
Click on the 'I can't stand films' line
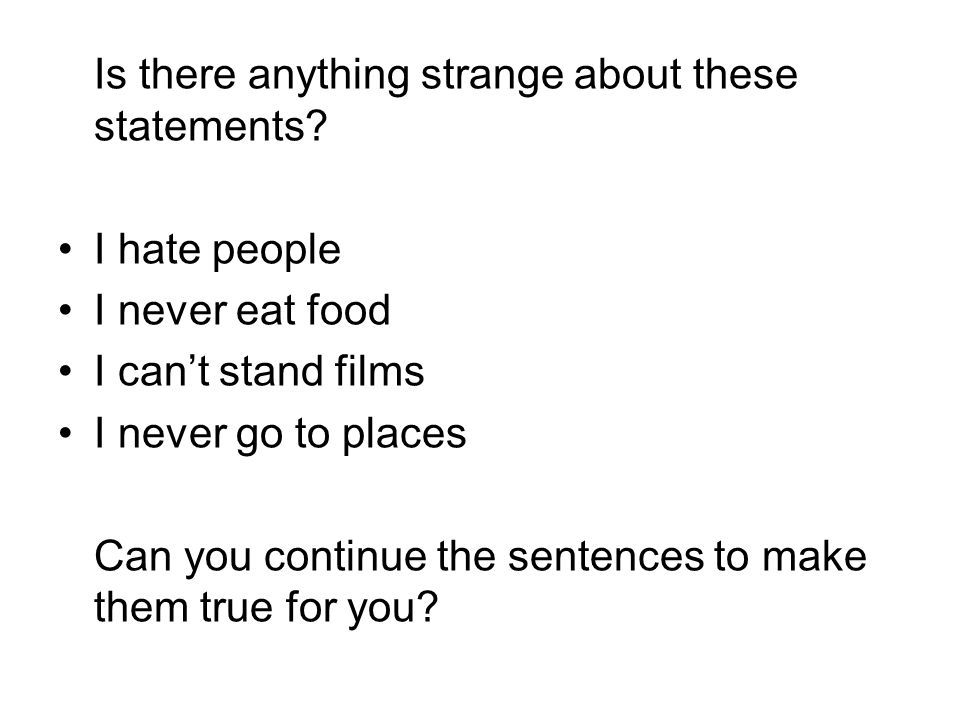260,371
